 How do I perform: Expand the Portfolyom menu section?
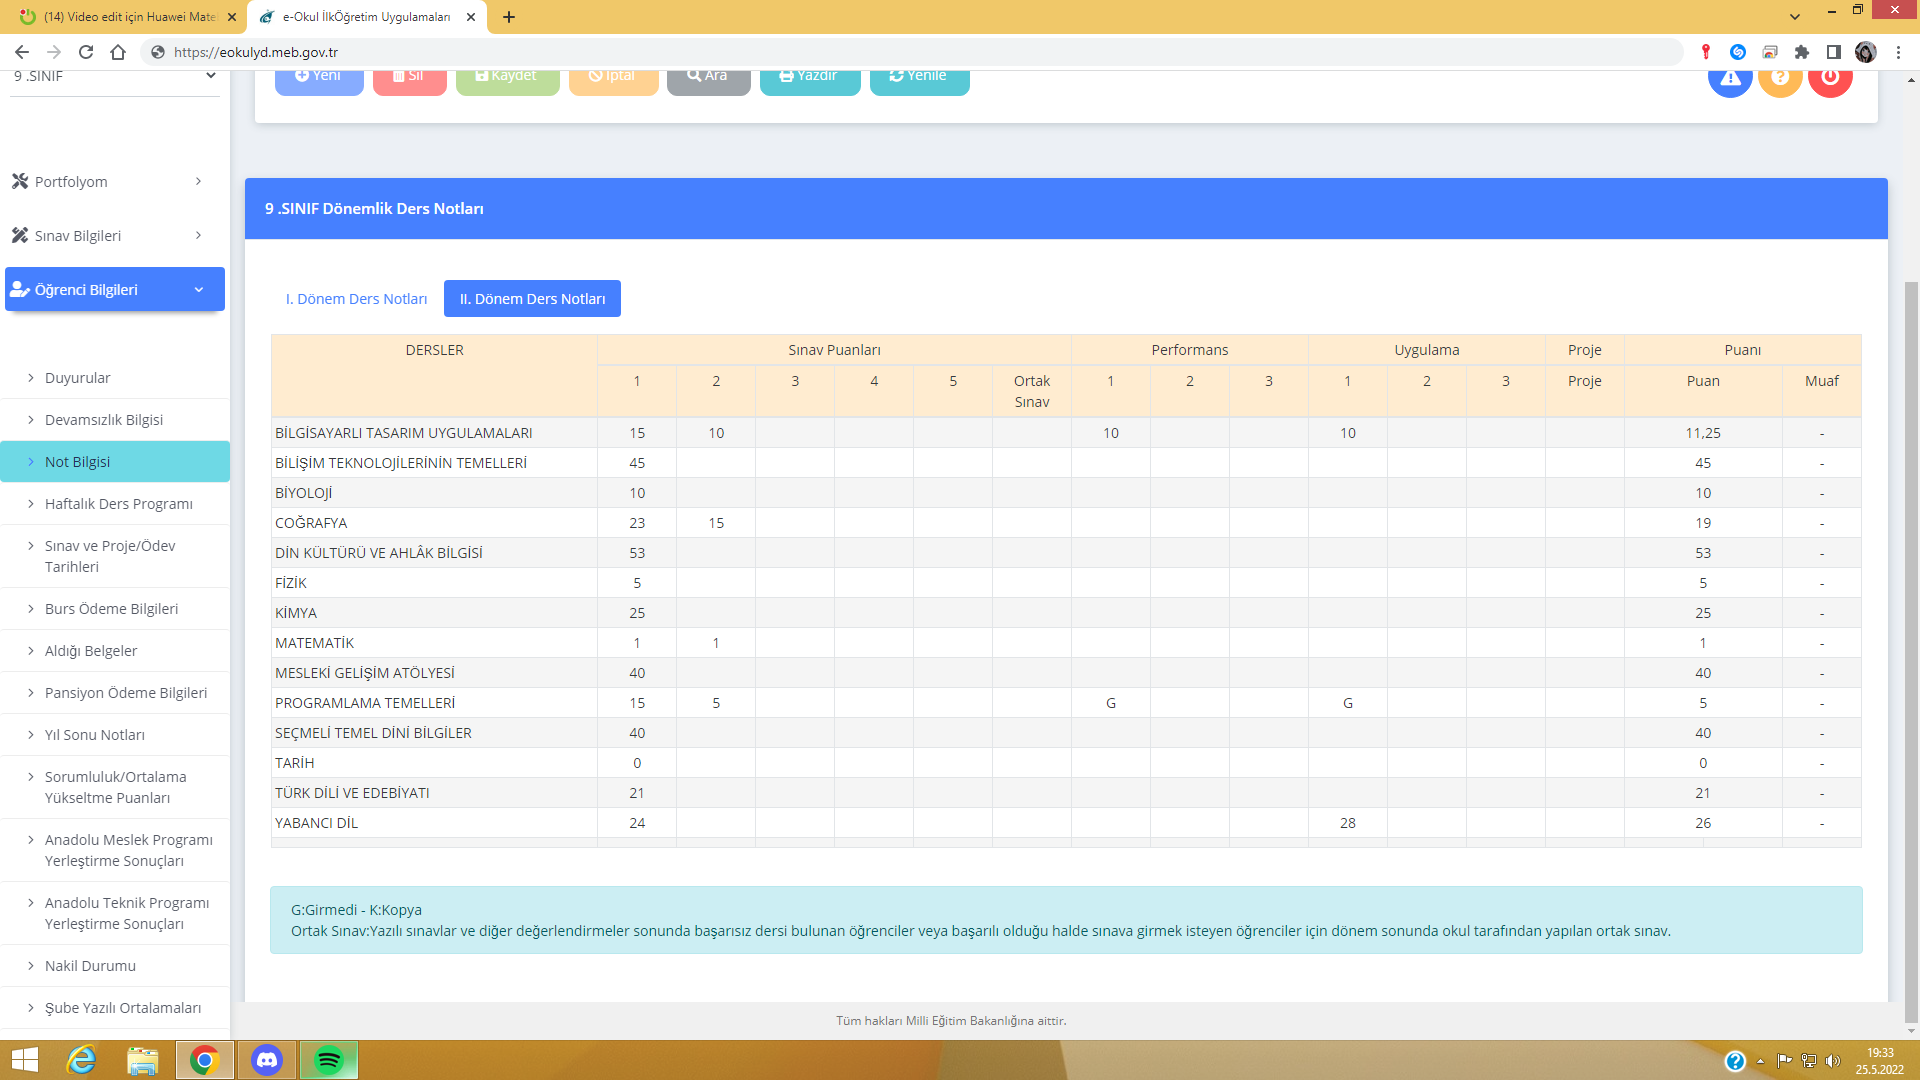107,181
